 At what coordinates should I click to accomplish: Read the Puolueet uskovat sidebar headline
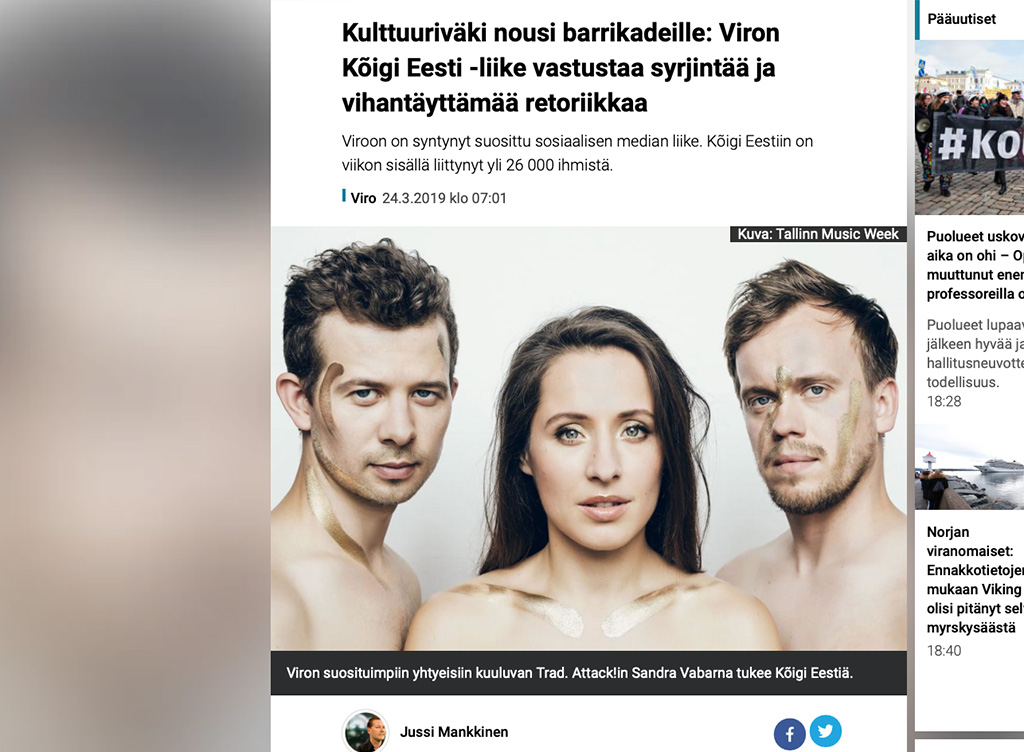pyautogui.click(x=975, y=265)
